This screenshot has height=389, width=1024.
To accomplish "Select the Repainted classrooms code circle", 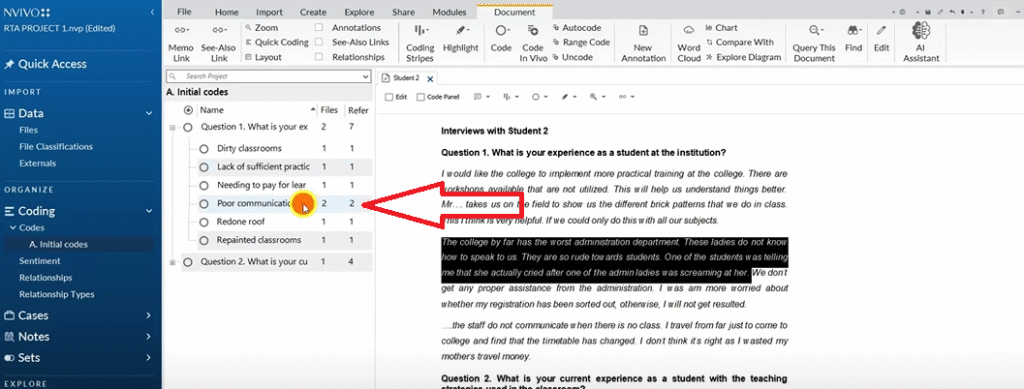I will pyautogui.click(x=204, y=240).
